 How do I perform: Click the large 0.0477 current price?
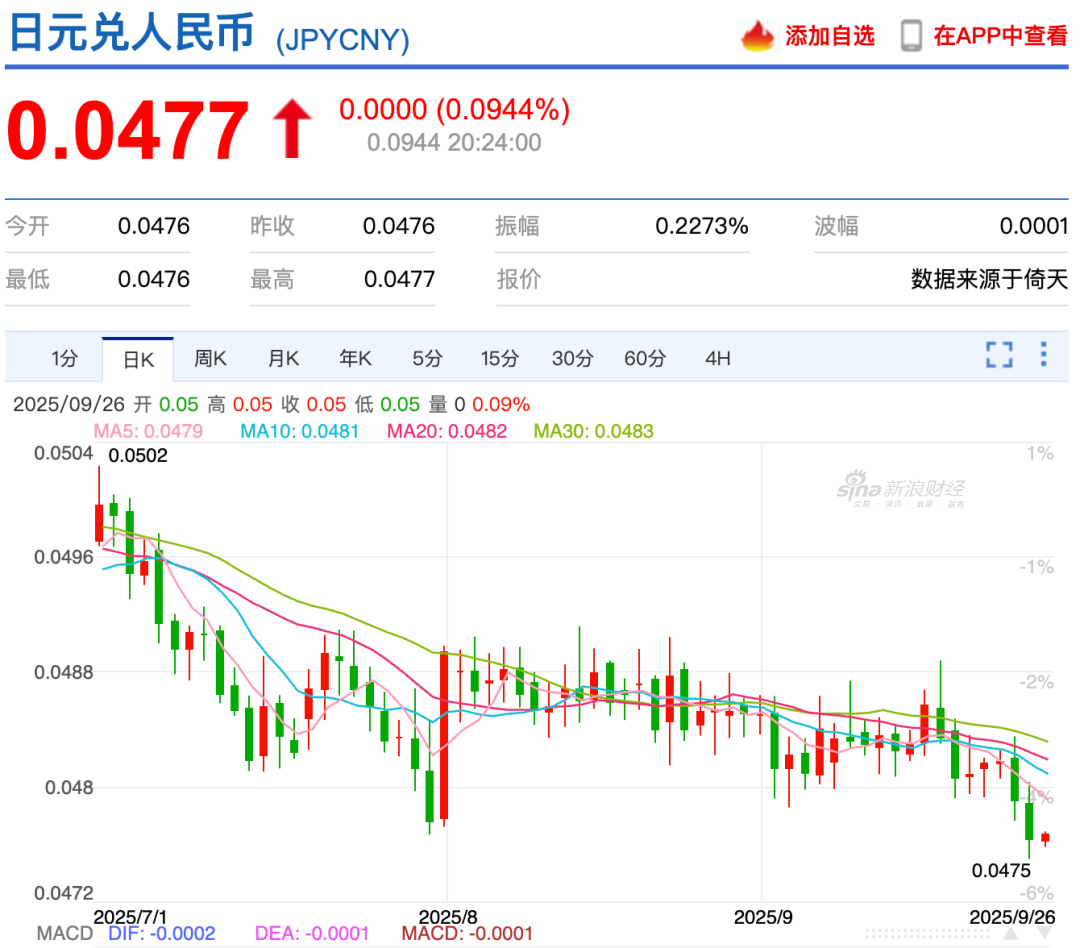[x=128, y=130]
